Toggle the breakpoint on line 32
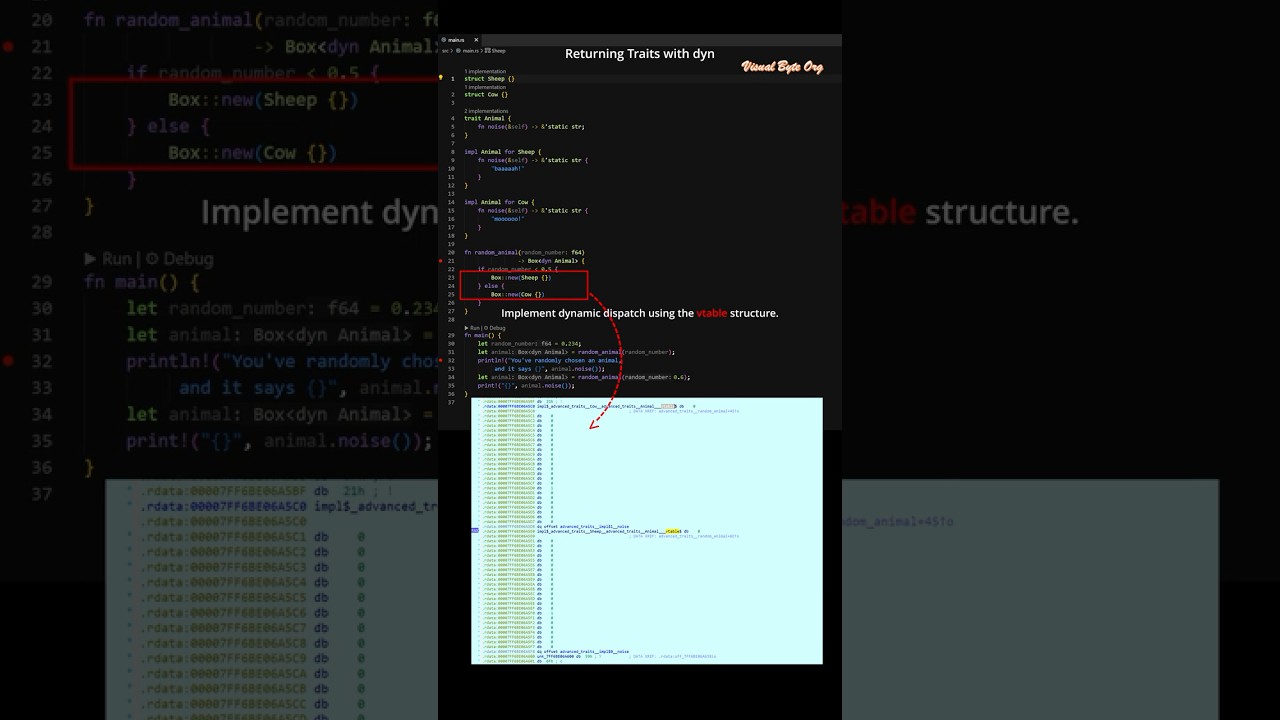The height and width of the screenshot is (720, 1280). point(440,360)
